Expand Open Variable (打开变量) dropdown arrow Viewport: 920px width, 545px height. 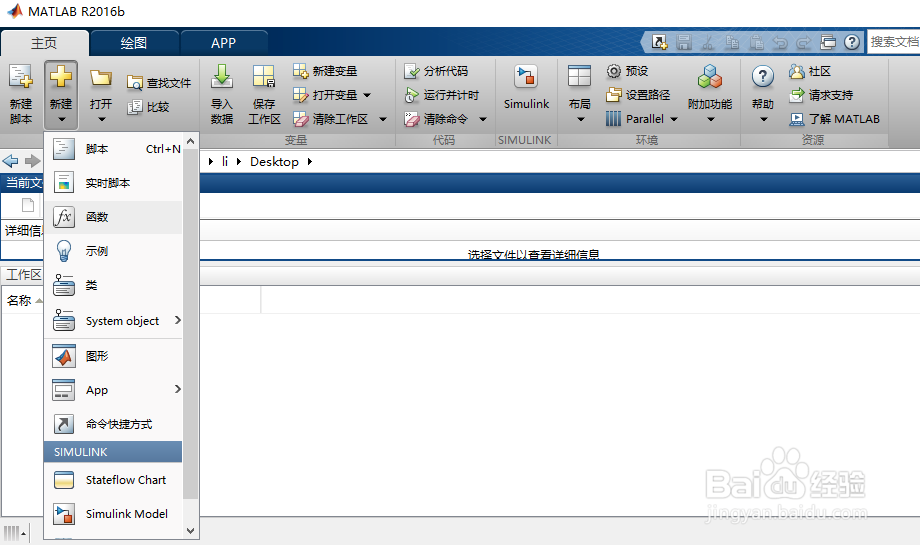(367, 95)
